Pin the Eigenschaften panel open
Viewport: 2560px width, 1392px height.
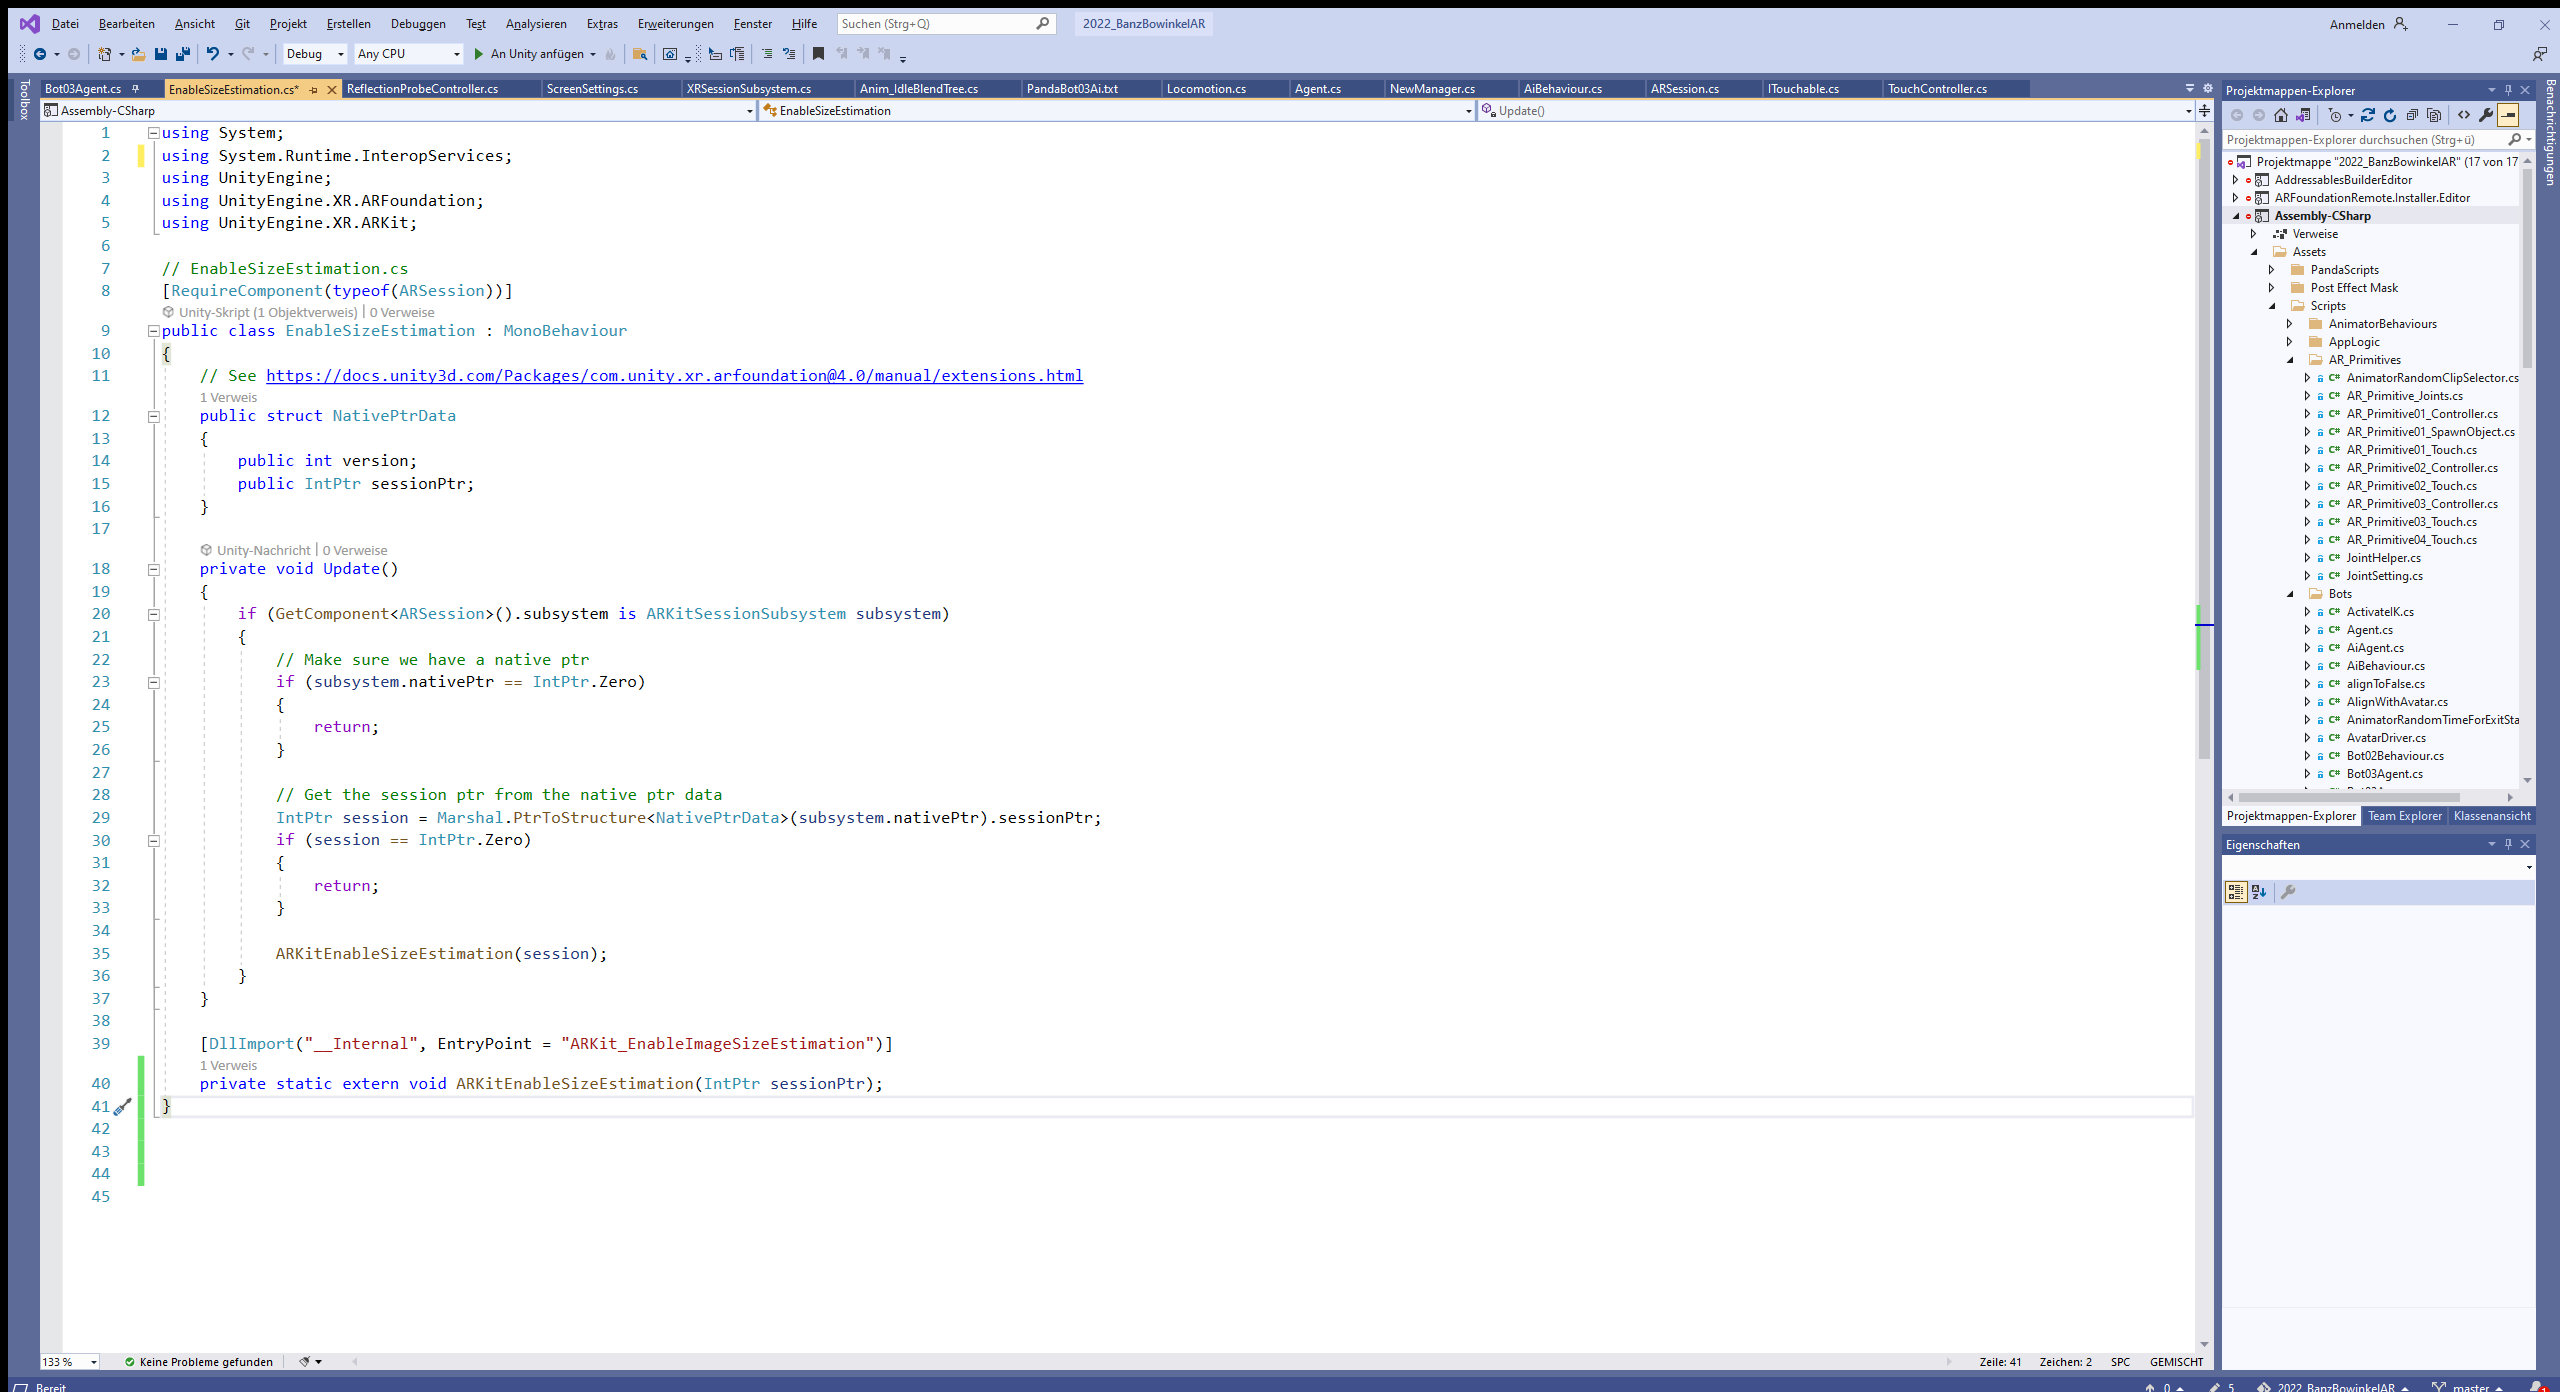click(2508, 843)
